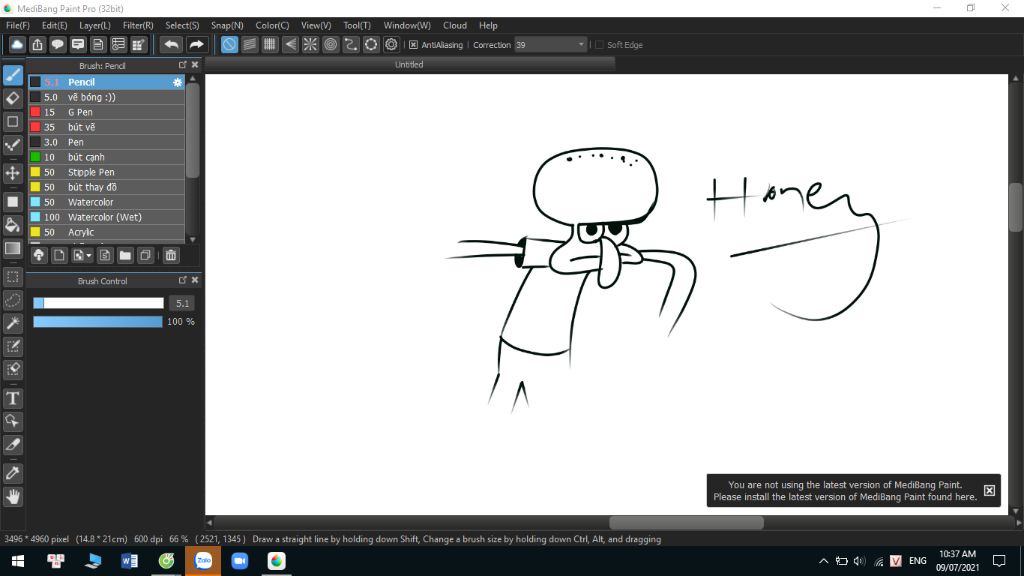This screenshot has height=576, width=1024.
Task: Open Word from the taskbar
Action: click(x=129, y=561)
